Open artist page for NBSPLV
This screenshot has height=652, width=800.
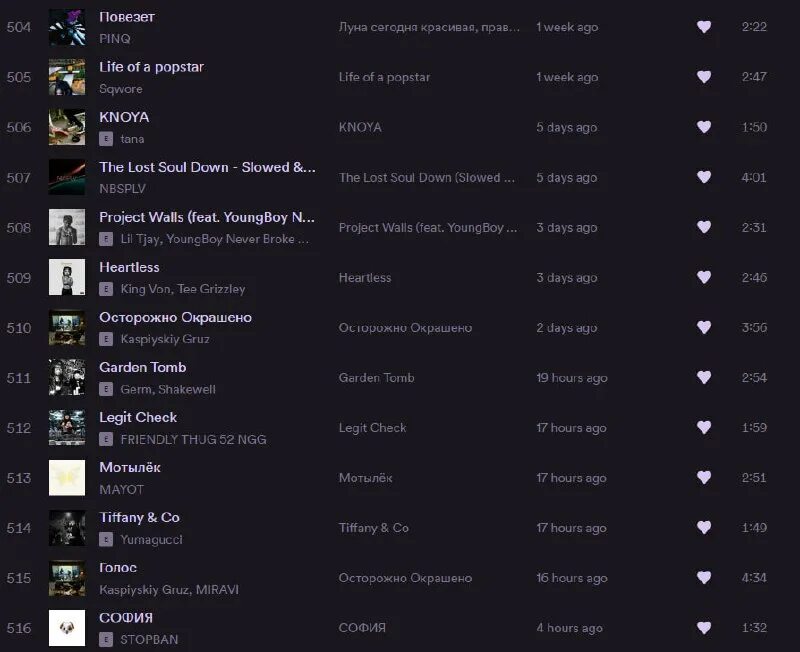(x=122, y=189)
